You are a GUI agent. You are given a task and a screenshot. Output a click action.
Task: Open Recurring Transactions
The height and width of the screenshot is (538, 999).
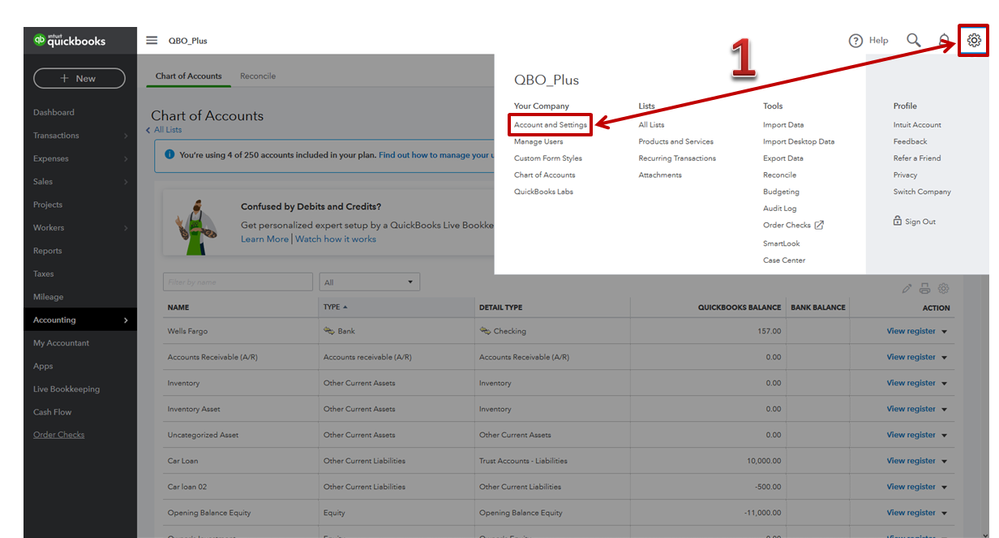click(677, 158)
